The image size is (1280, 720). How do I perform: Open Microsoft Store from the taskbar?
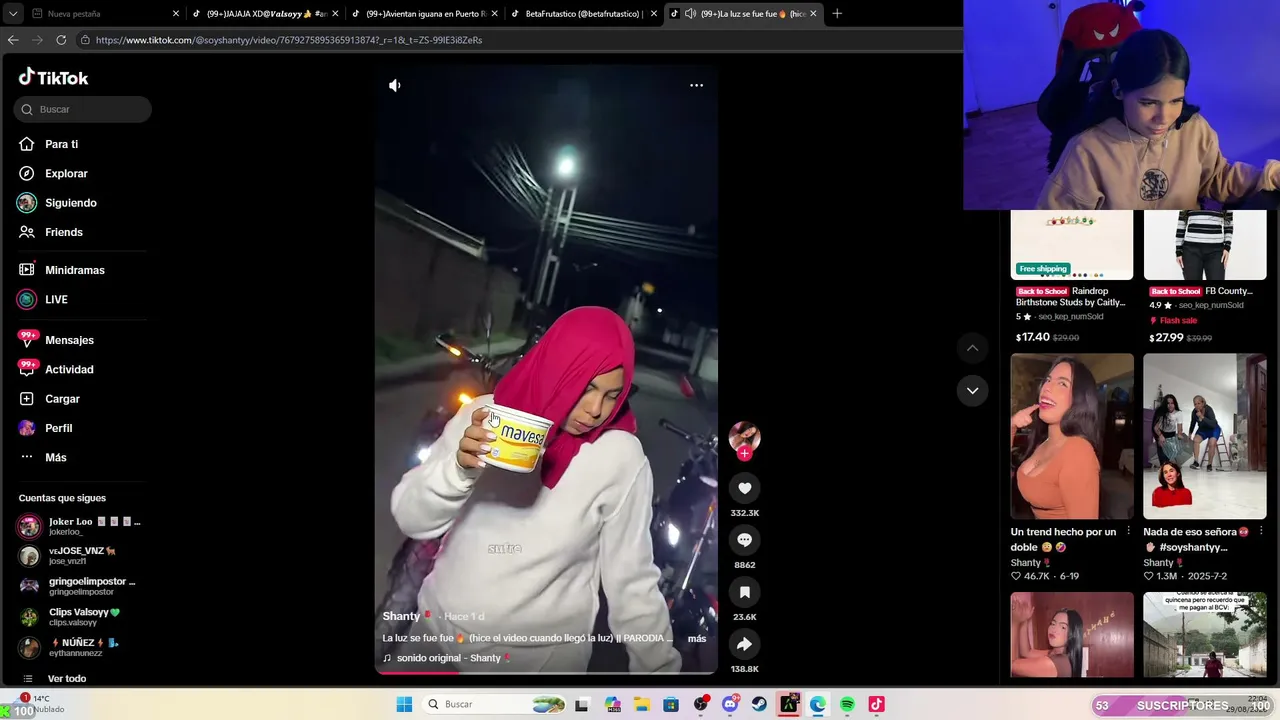pos(671,704)
